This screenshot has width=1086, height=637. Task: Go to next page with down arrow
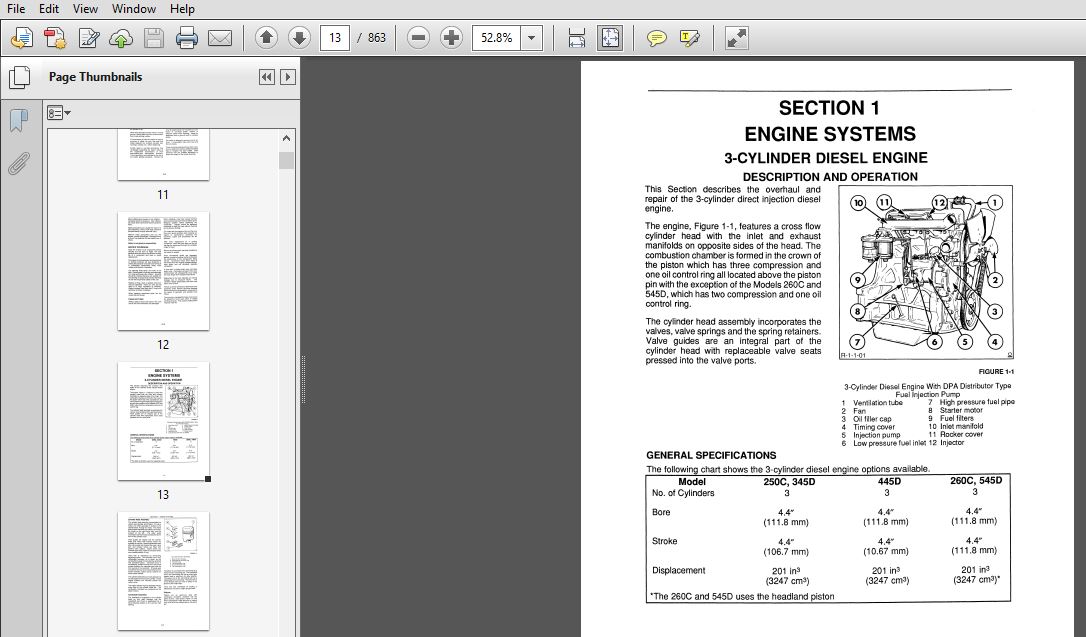[x=299, y=37]
